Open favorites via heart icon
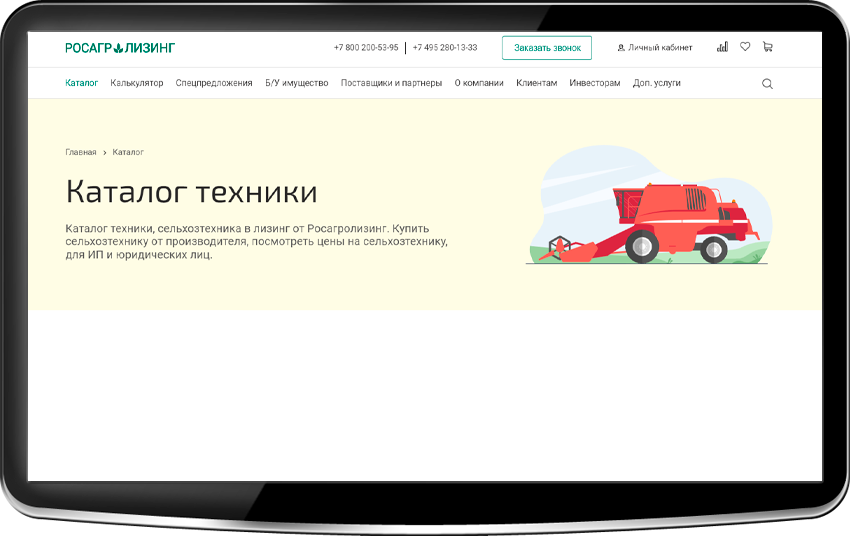 coord(745,47)
